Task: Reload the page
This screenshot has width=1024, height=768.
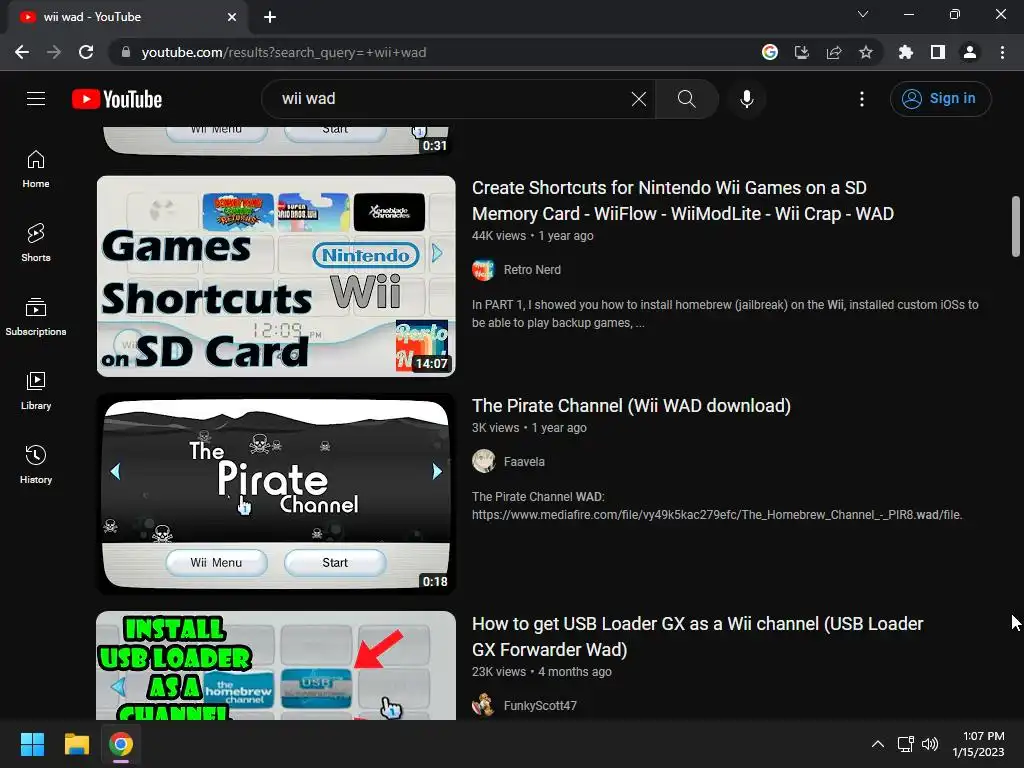Action: tap(86, 52)
